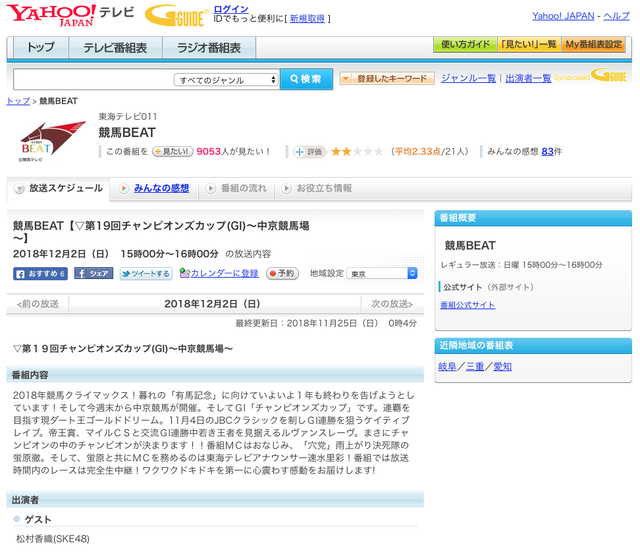Select the お役立ち情報 tab
Image resolution: width=640 pixels, height=556 pixels.
click(x=319, y=188)
